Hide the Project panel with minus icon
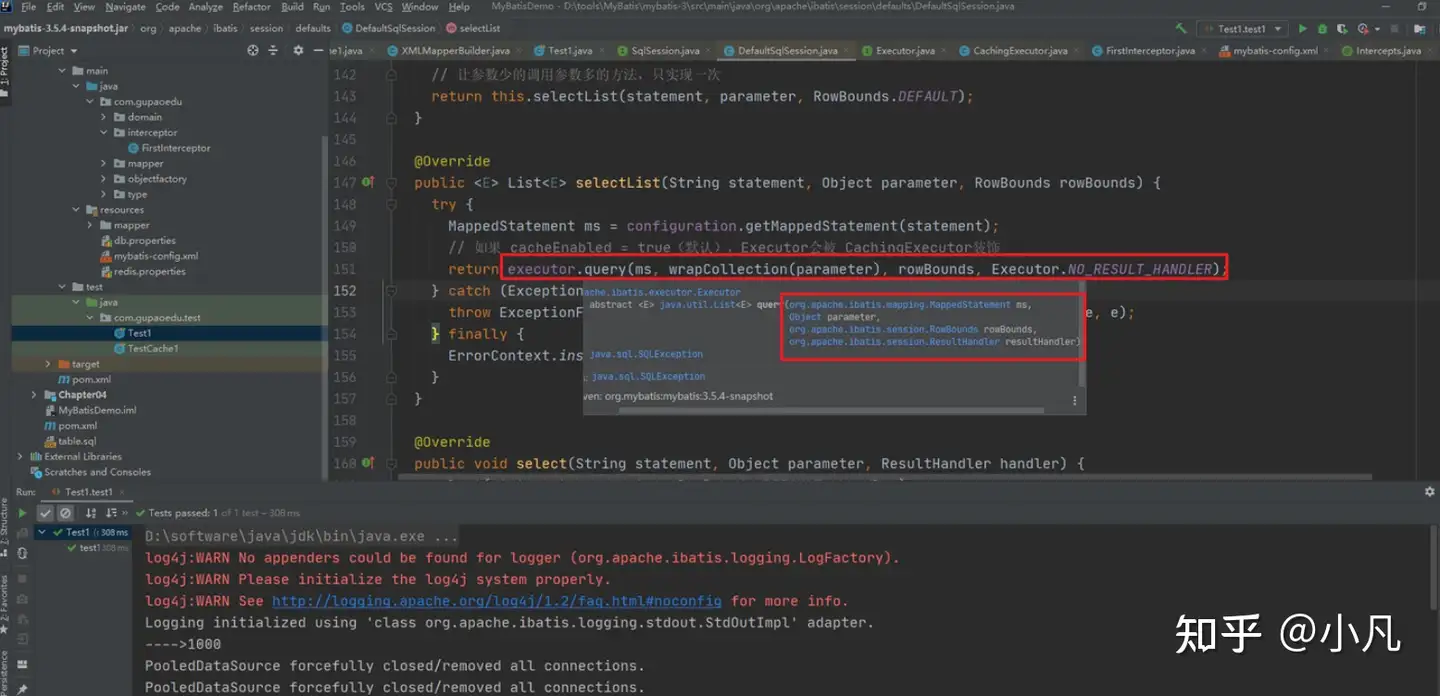Viewport: 1440px width, 696px height. tap(318, 50)
